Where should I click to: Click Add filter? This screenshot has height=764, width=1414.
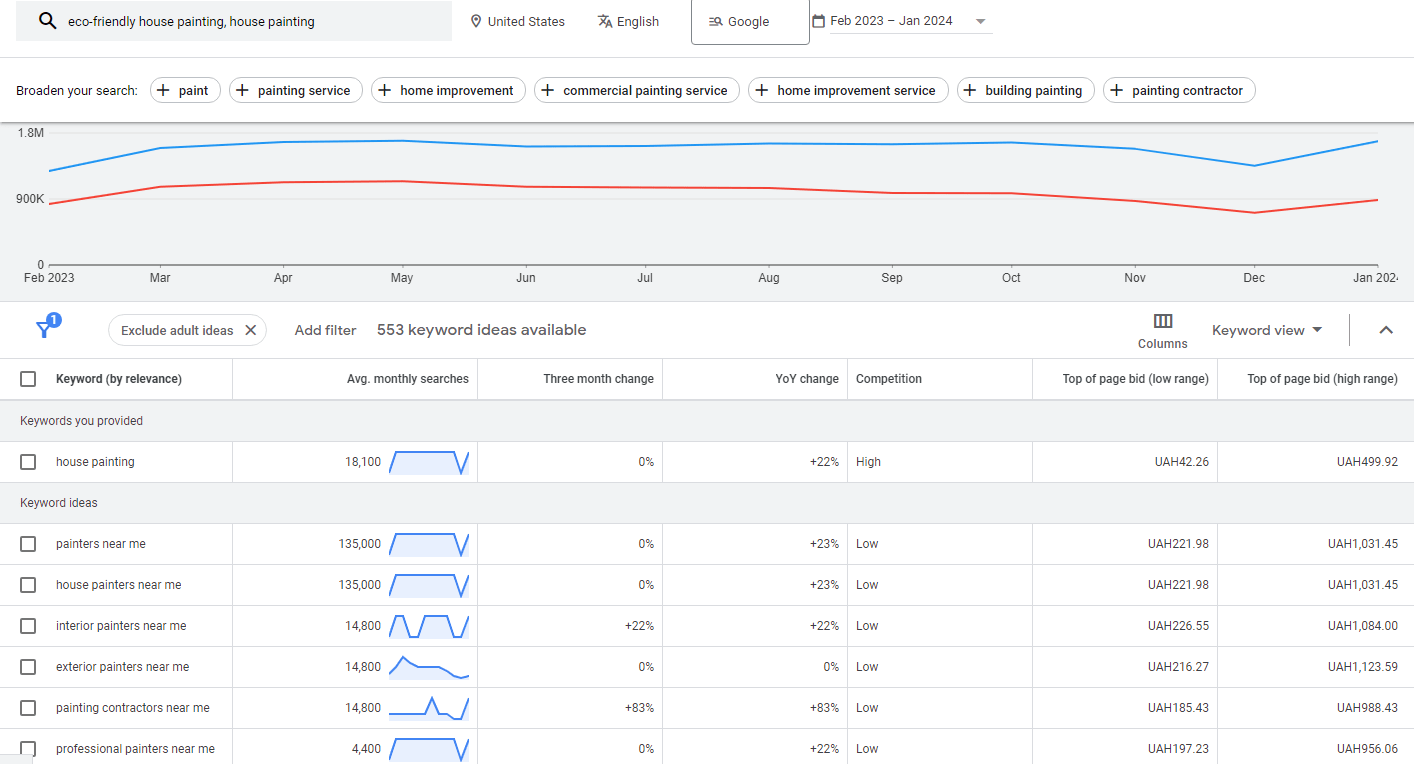[x=325, y=330]
